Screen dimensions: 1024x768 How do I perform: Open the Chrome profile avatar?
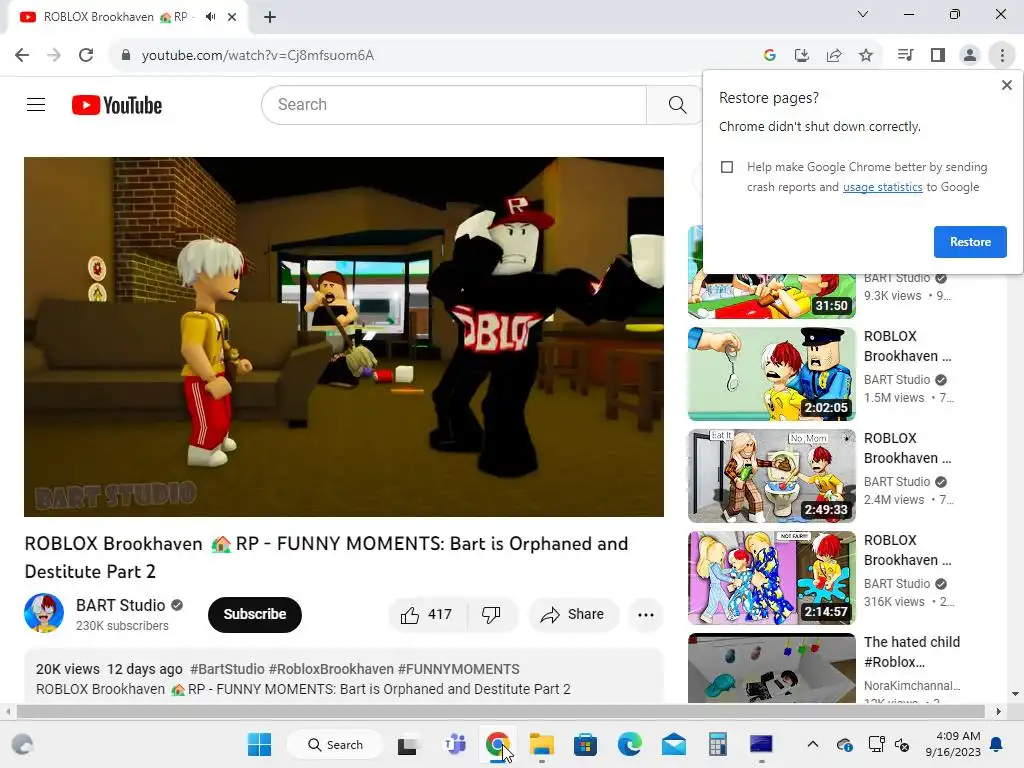tap(970, 55)
